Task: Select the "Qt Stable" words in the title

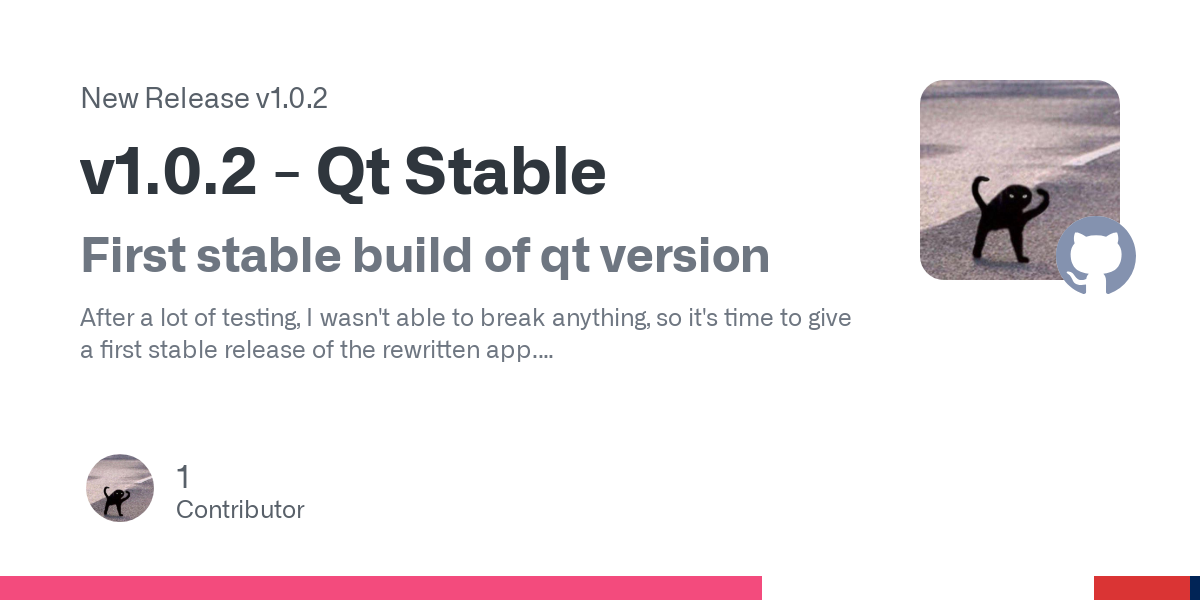Action: pos(461,173)
